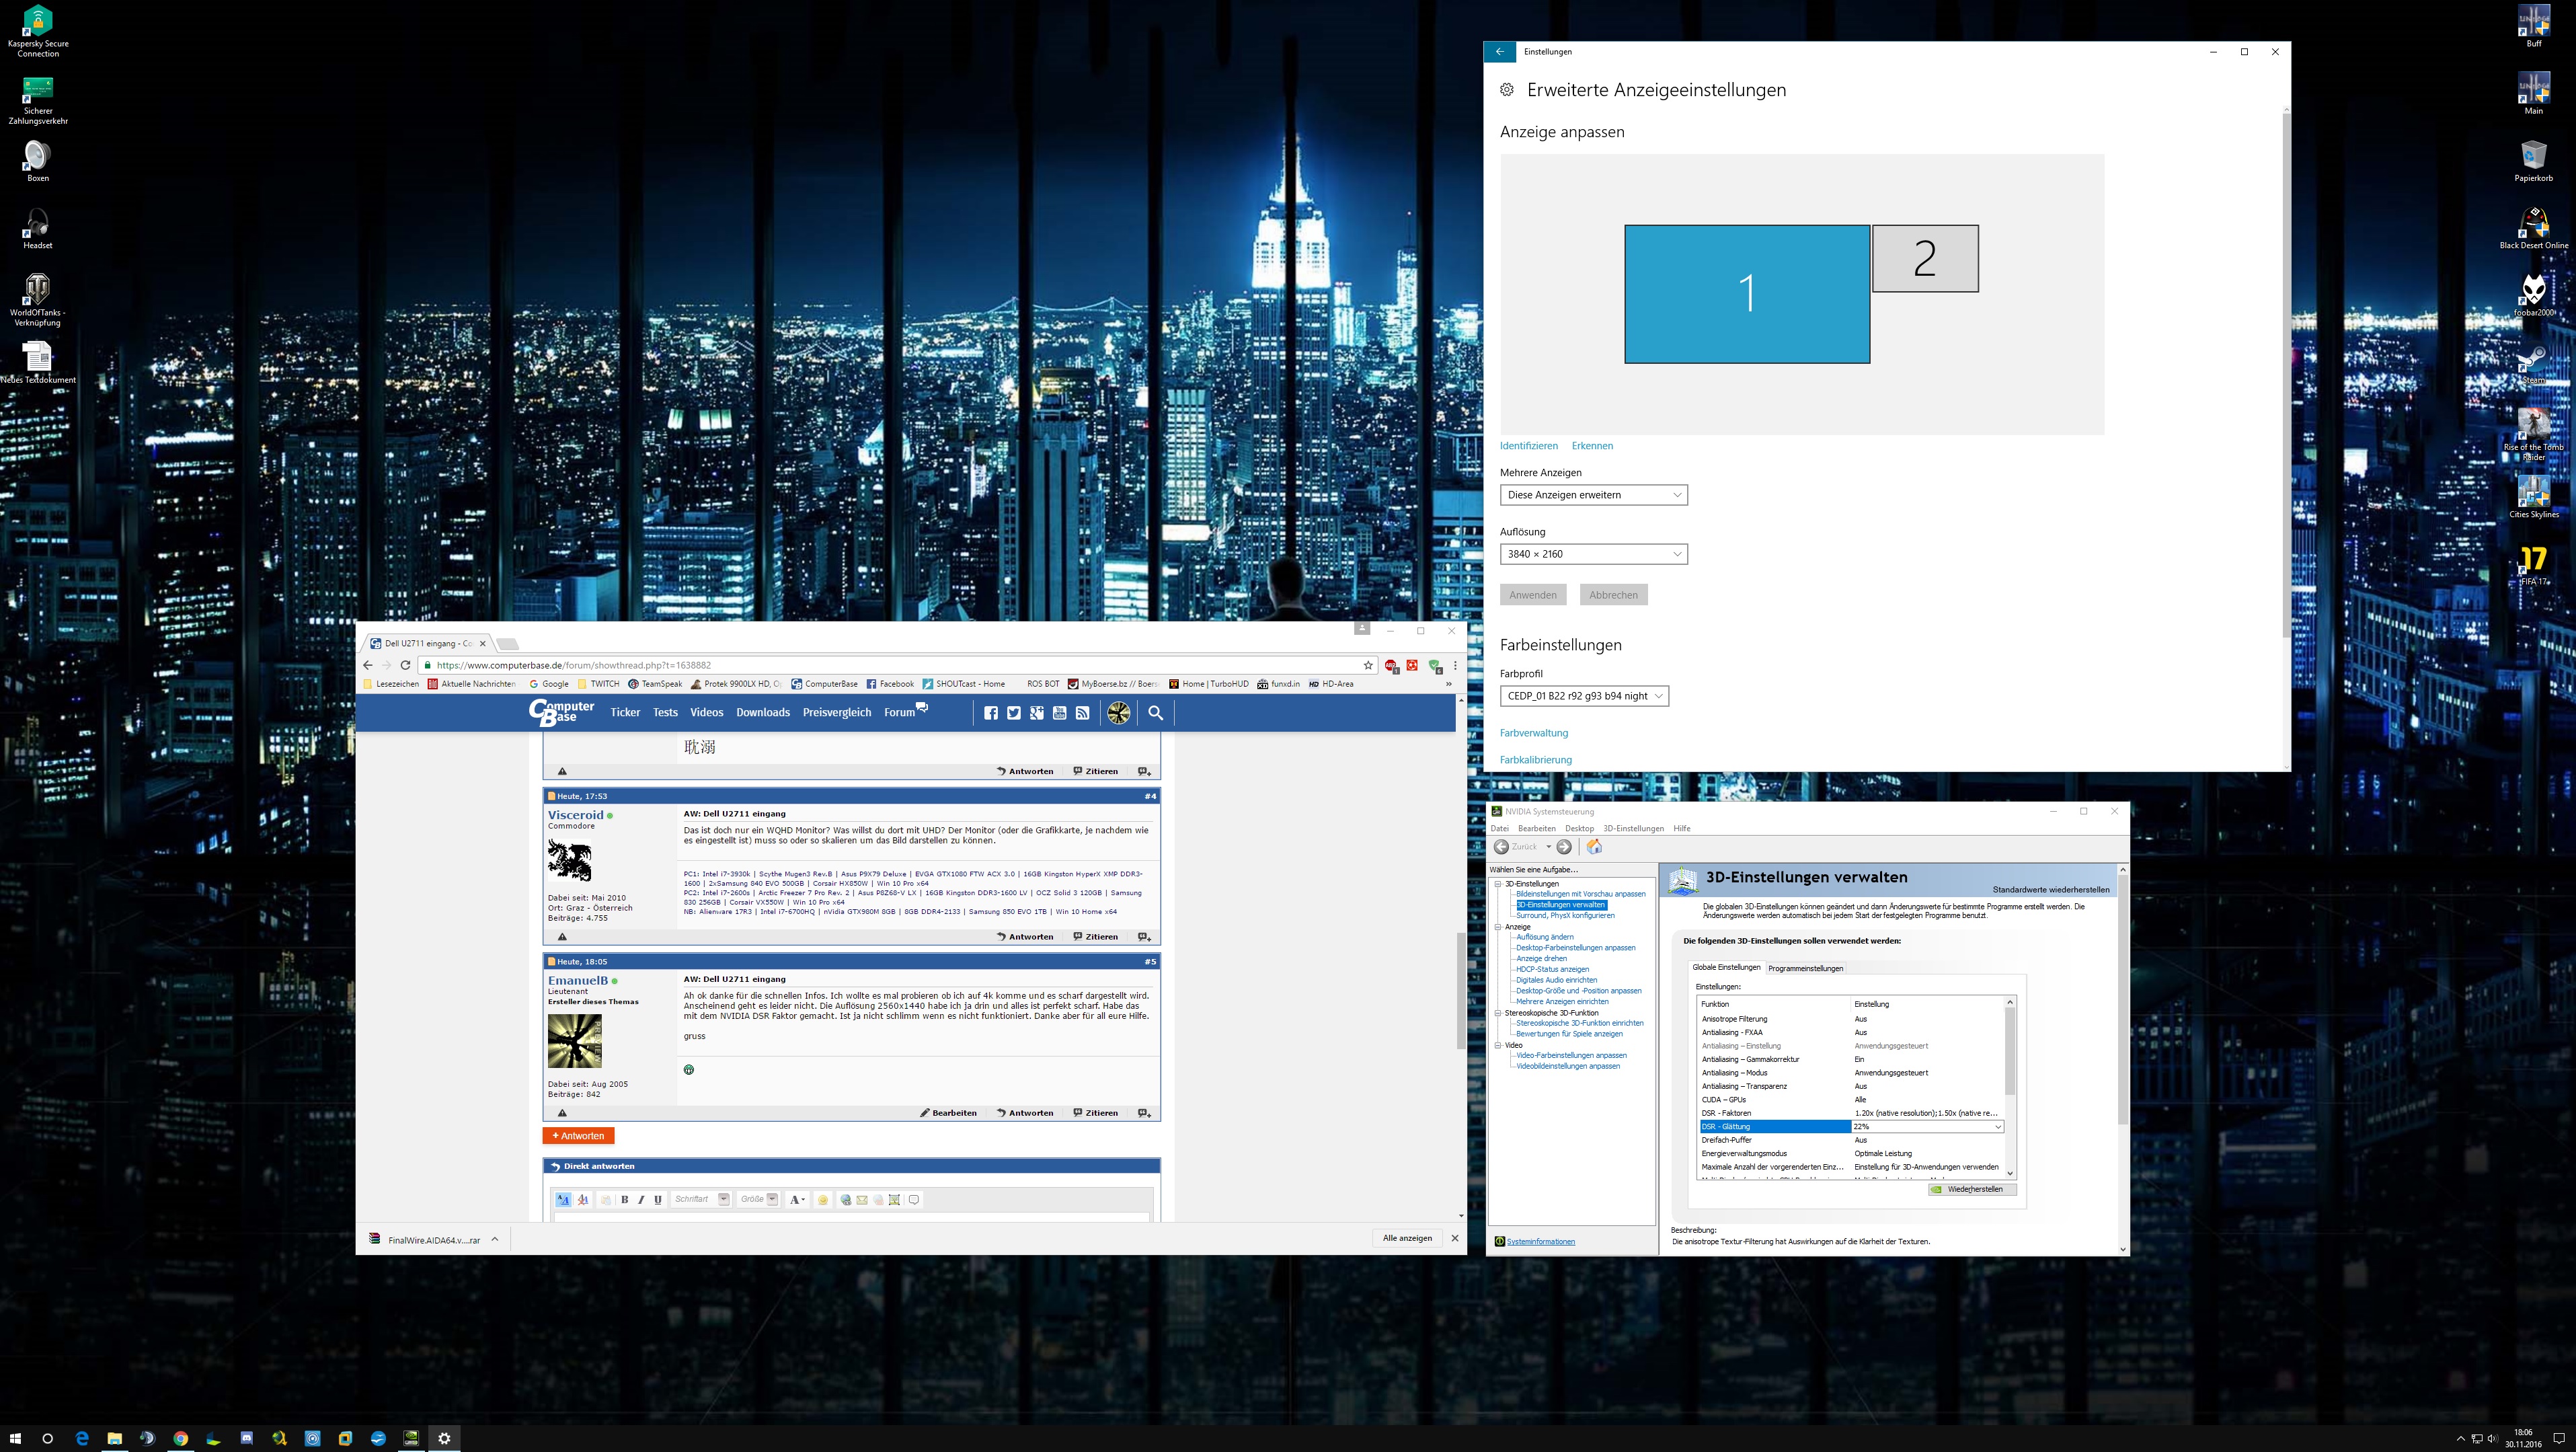Click the NVIDIA home icon in toolbar
This screenshot has width=2576, height=1452.
click(1594, 847)
